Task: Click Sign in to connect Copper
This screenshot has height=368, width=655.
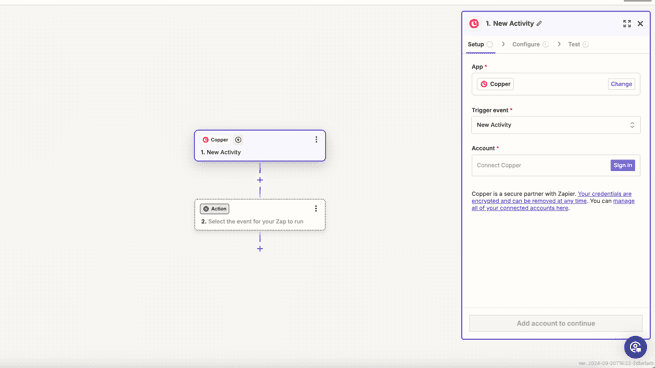Action: coord(622,165)
